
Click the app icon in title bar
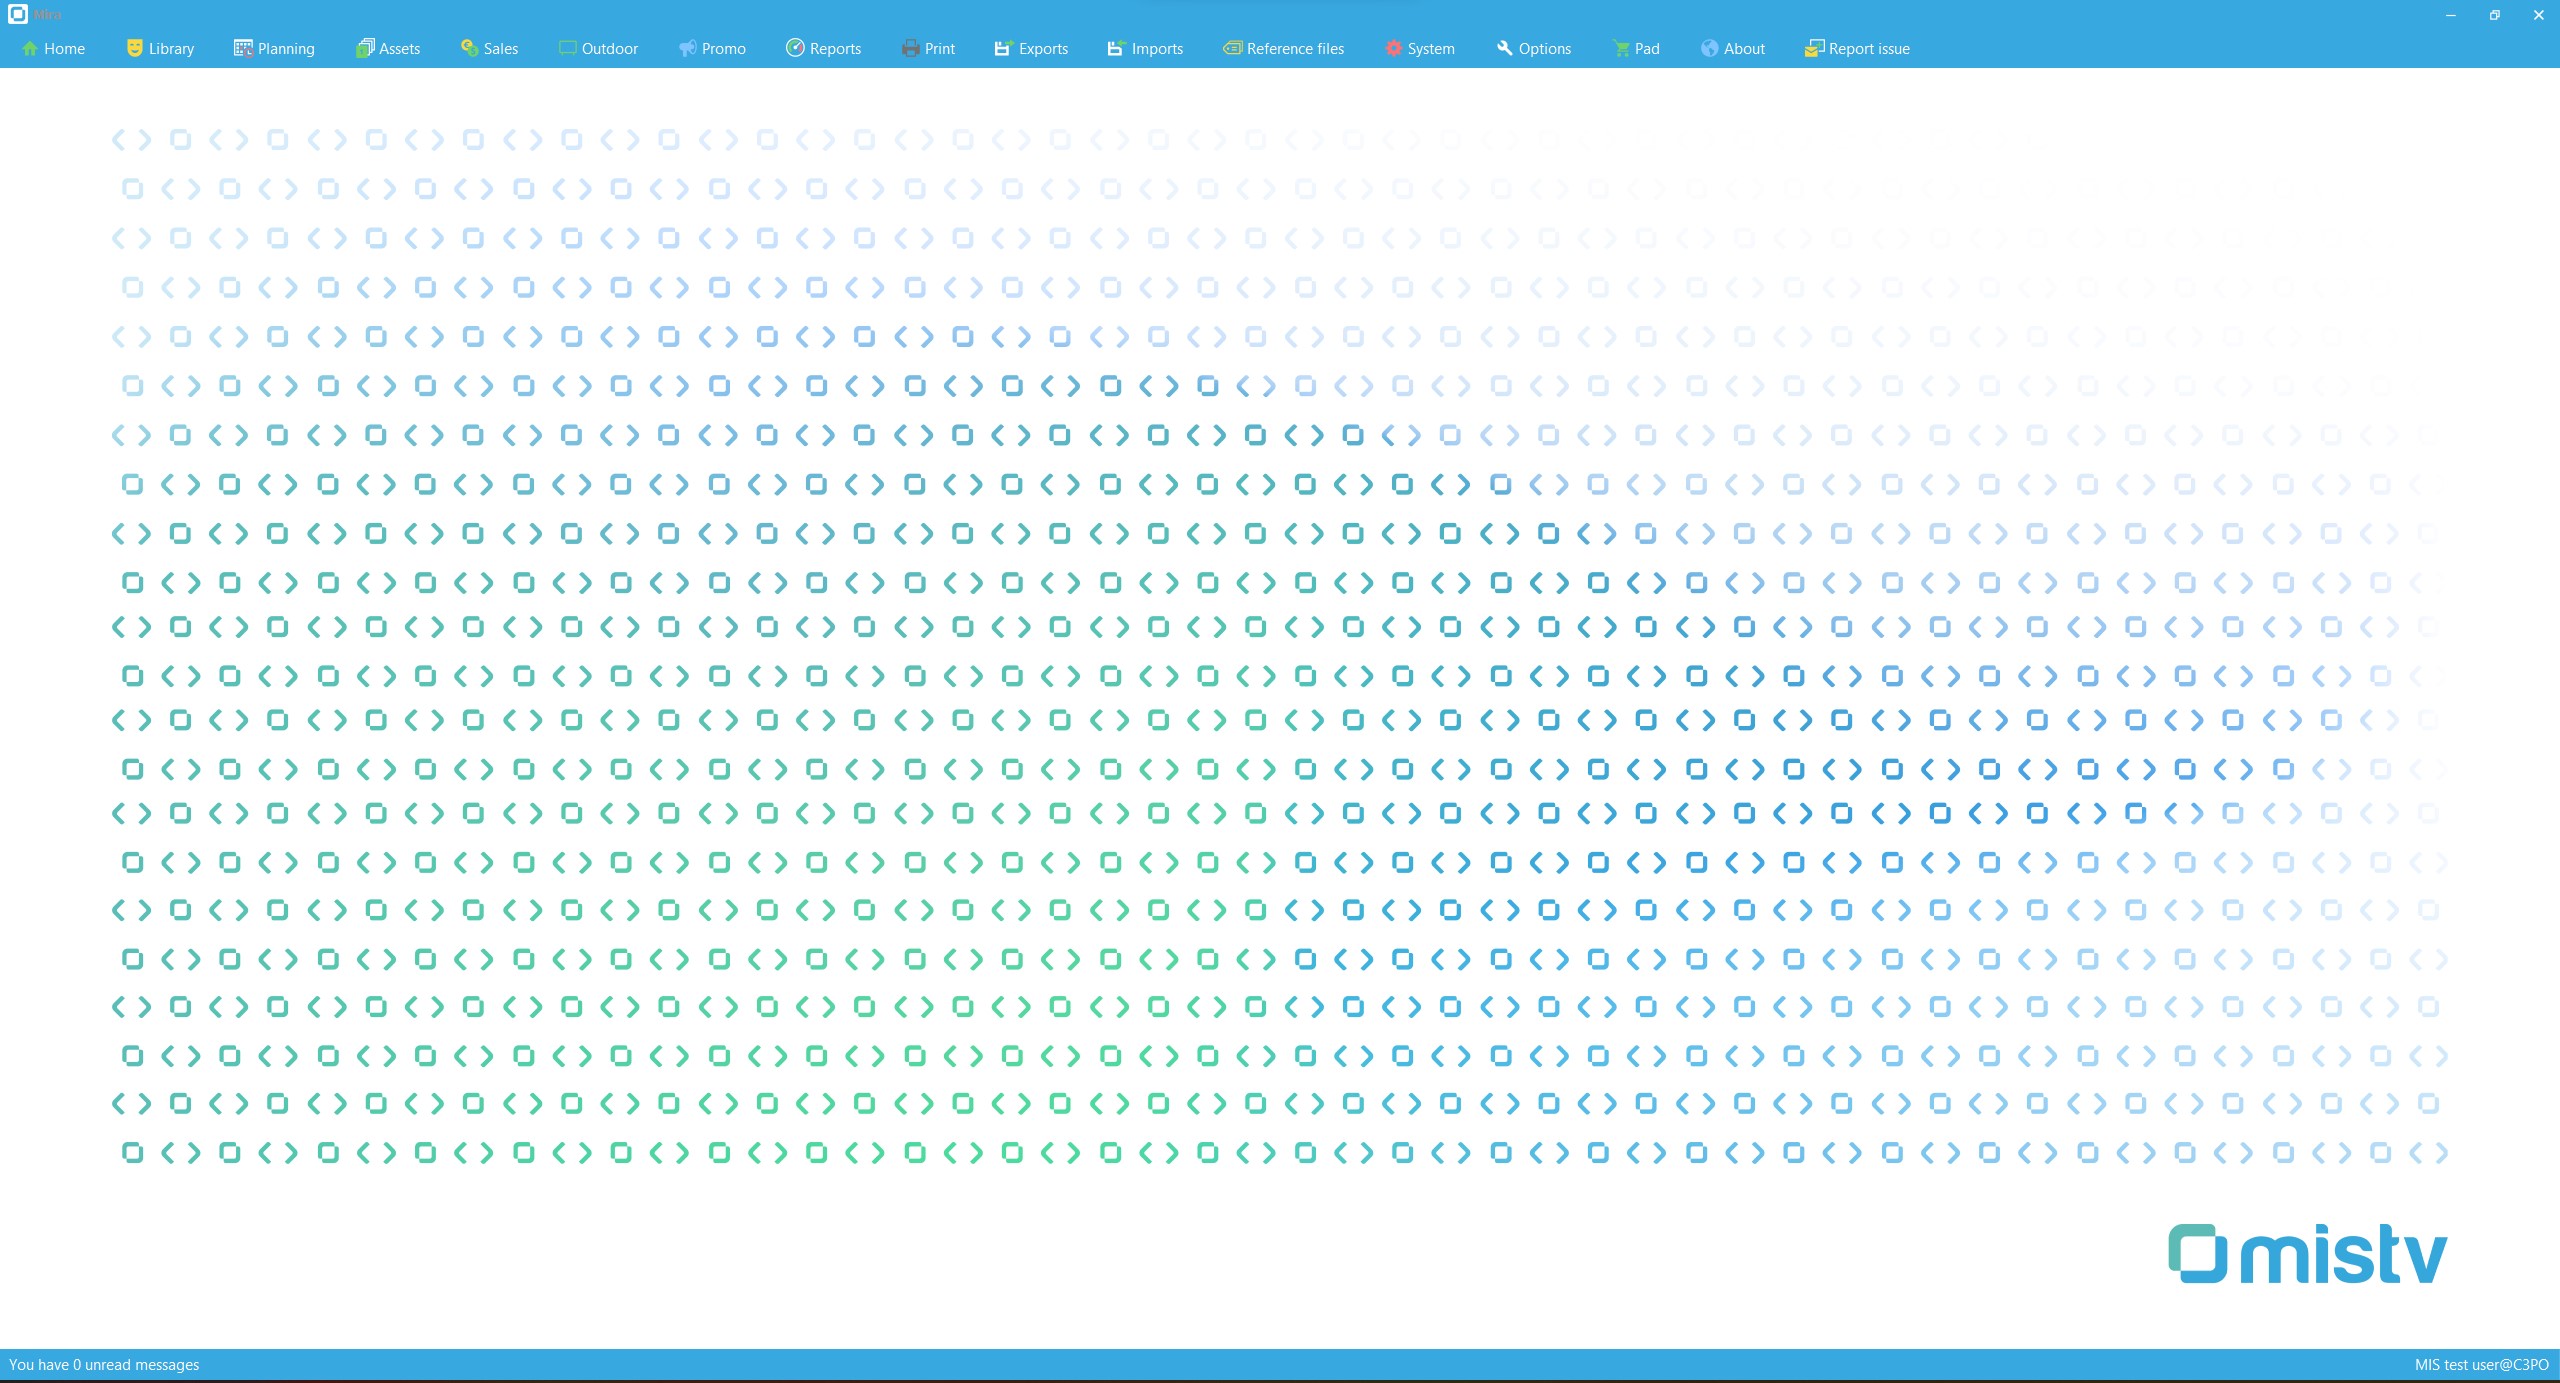pos(17,14)
